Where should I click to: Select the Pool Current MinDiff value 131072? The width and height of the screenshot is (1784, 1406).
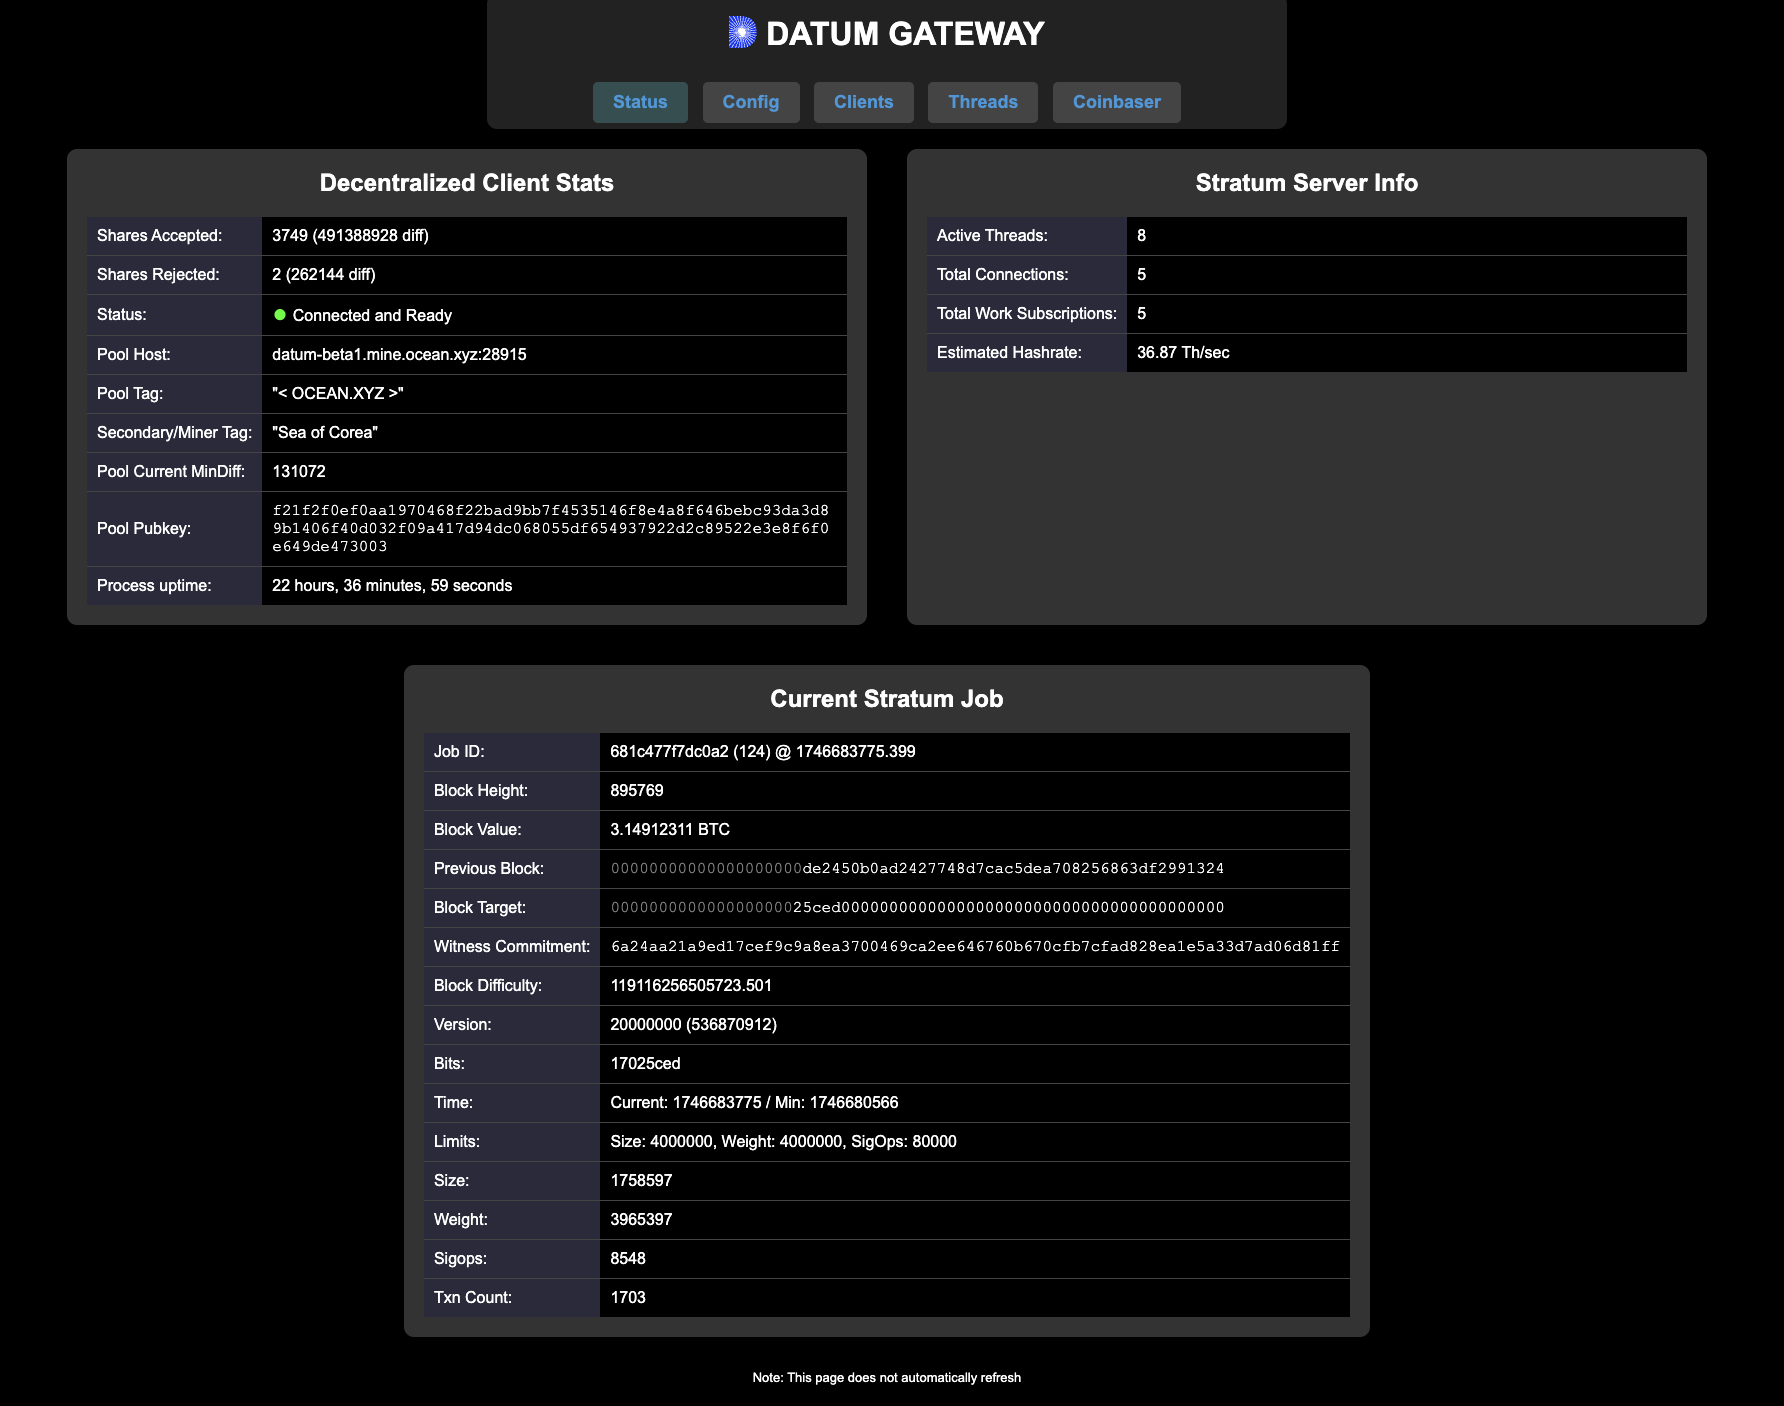299,472
